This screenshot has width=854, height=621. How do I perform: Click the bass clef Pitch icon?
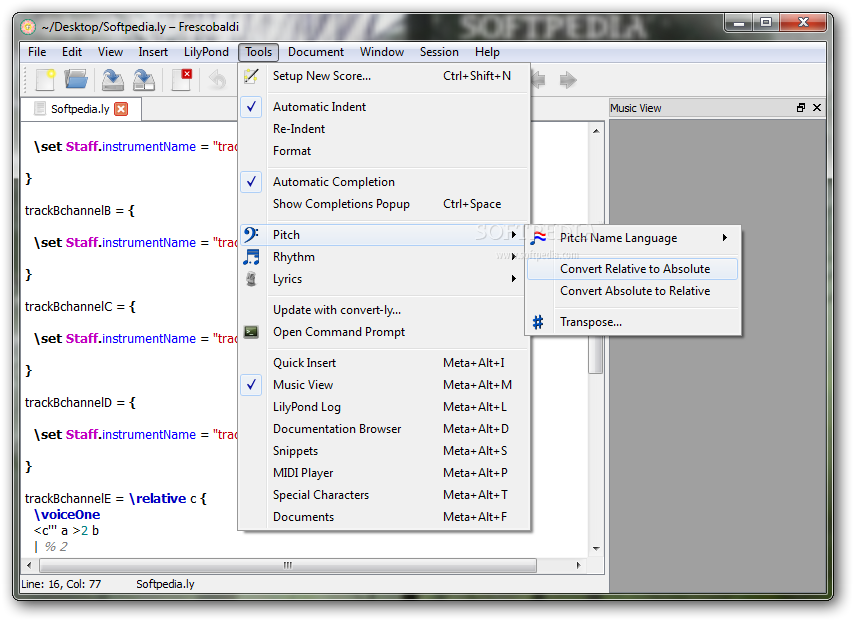point(251,235)
